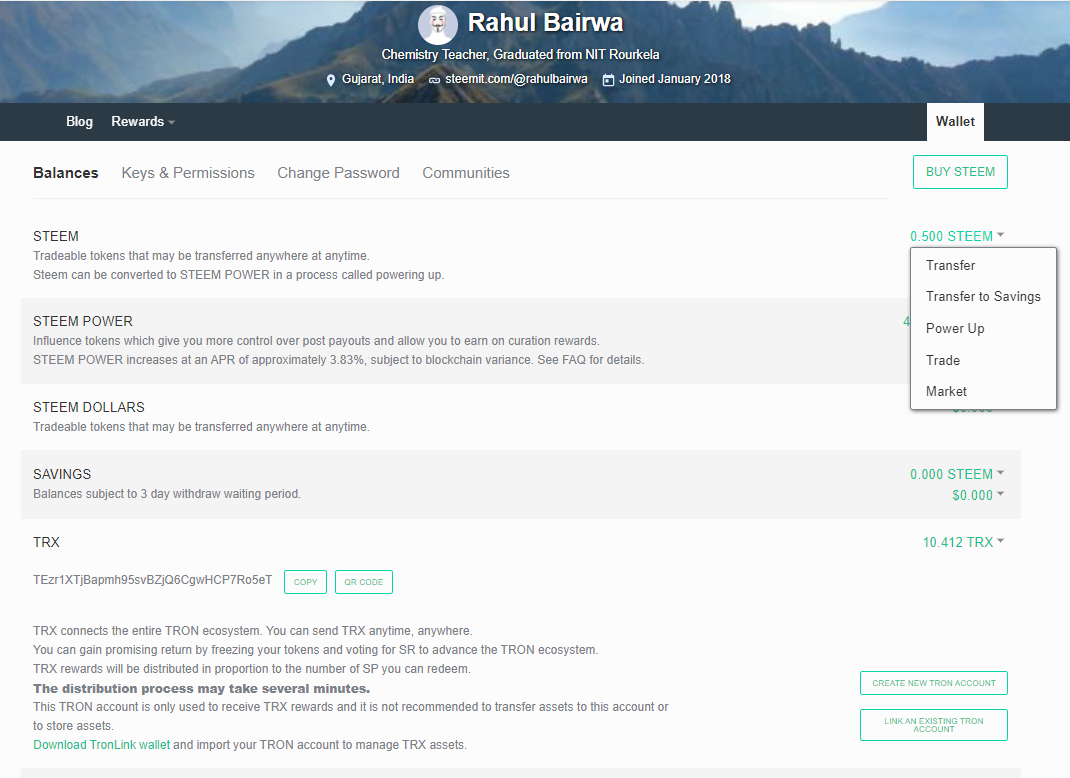1070x778 pixels.
Task: Click the STEEM POWER heading
Action: pyautogui.click(x=83, y=321)
